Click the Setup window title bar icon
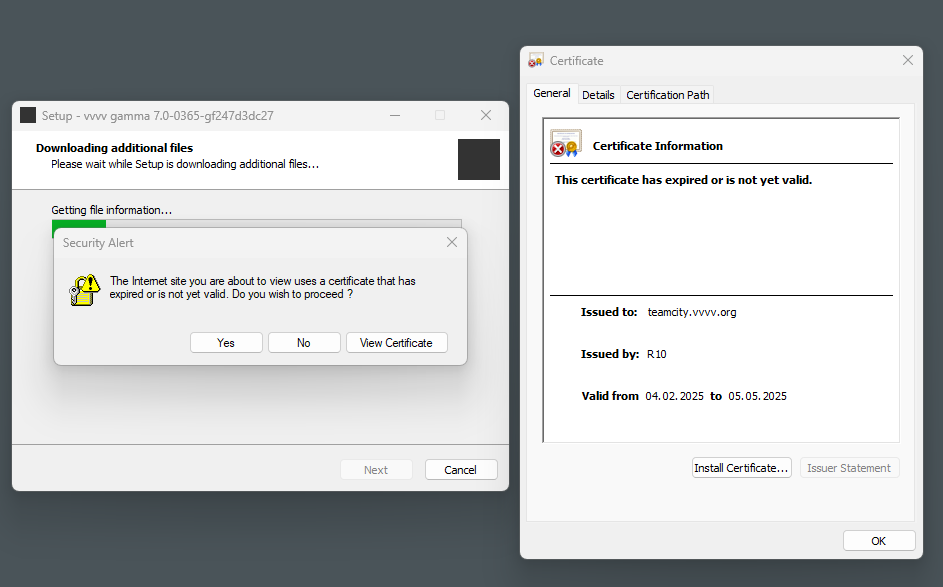This screenshot has width=943, height=587. point(28,115)
